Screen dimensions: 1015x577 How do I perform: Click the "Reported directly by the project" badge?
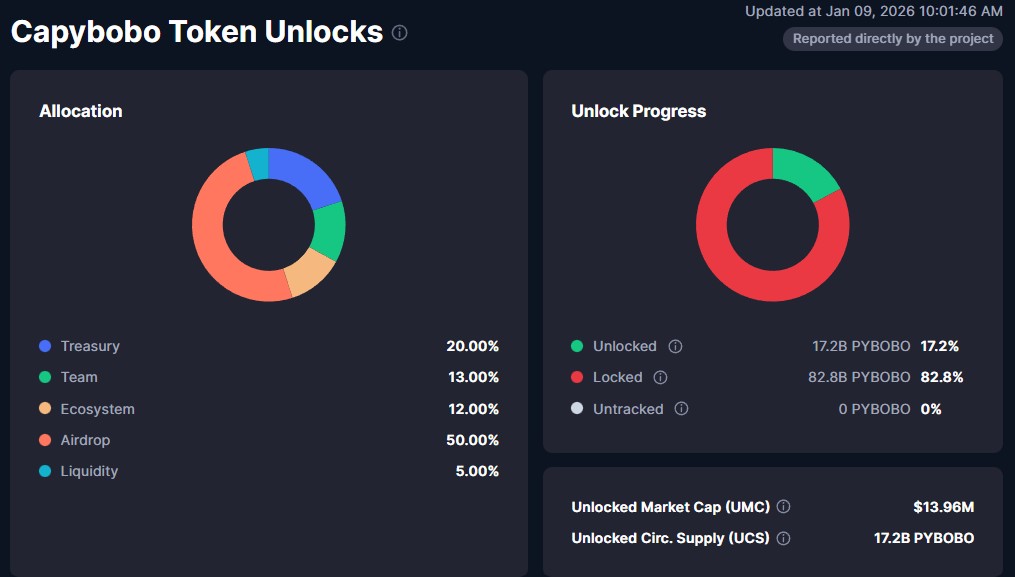[893, 39]
